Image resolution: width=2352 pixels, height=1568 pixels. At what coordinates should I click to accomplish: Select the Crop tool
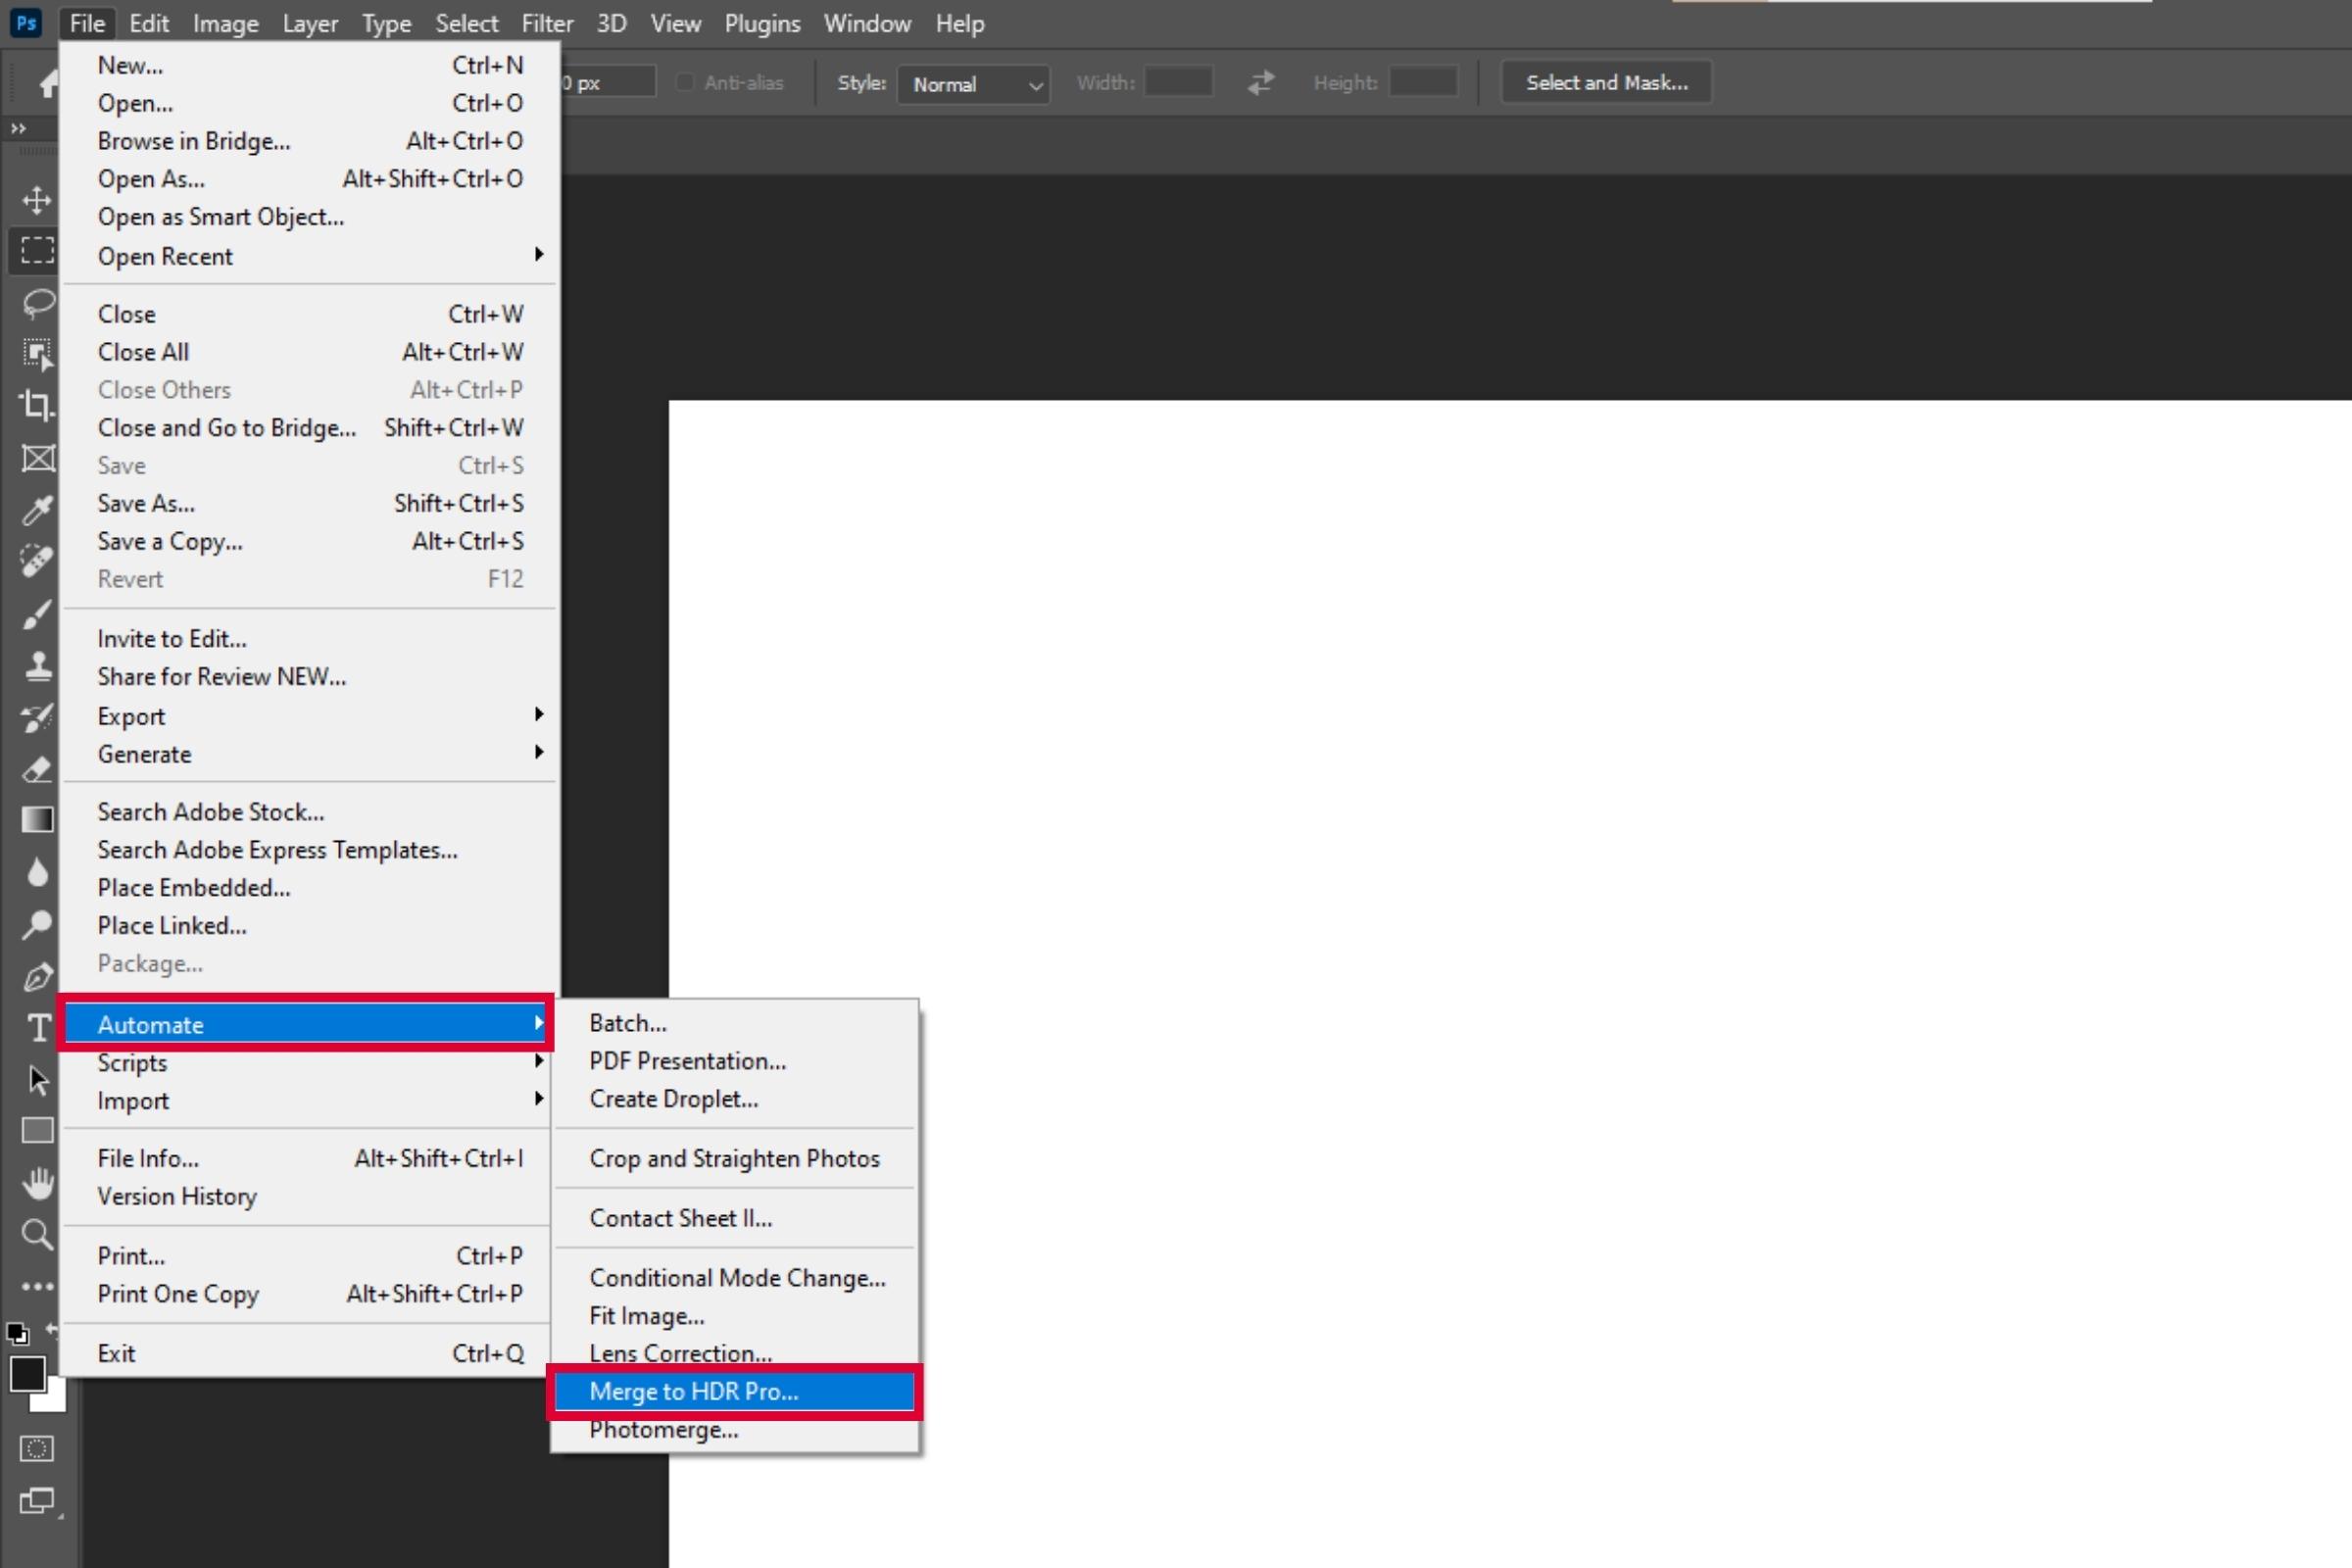(x=37, y=405)
